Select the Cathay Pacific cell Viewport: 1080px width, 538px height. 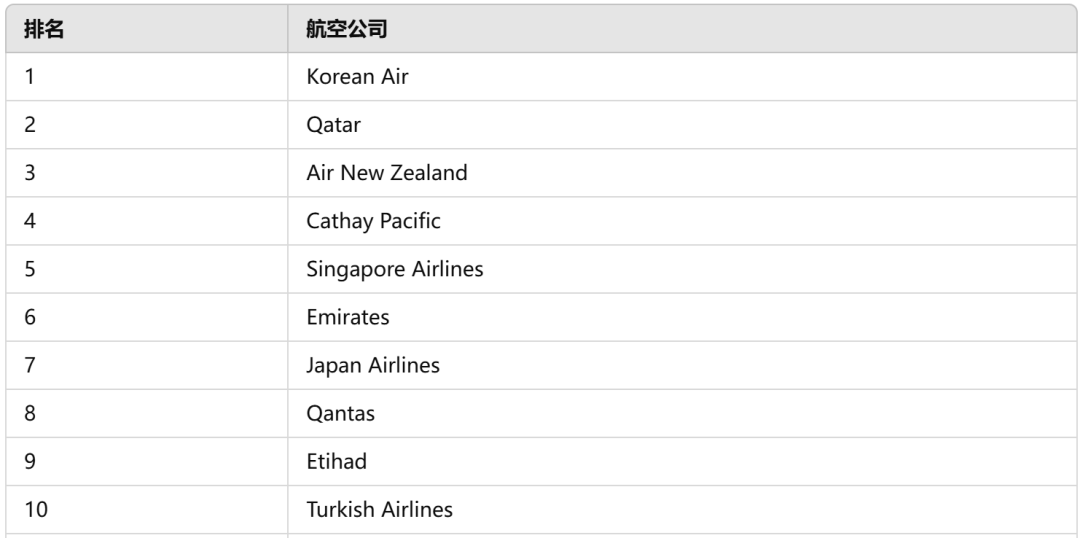tap(682, 221)
